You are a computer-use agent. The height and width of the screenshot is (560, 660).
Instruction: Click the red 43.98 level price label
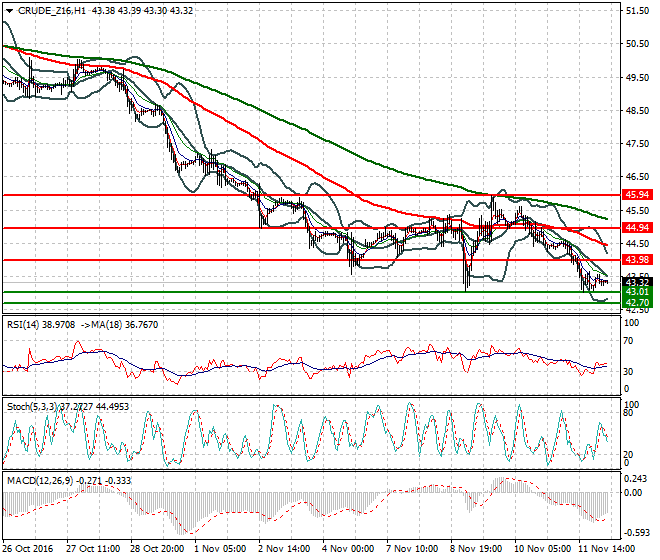pos(637,260)
